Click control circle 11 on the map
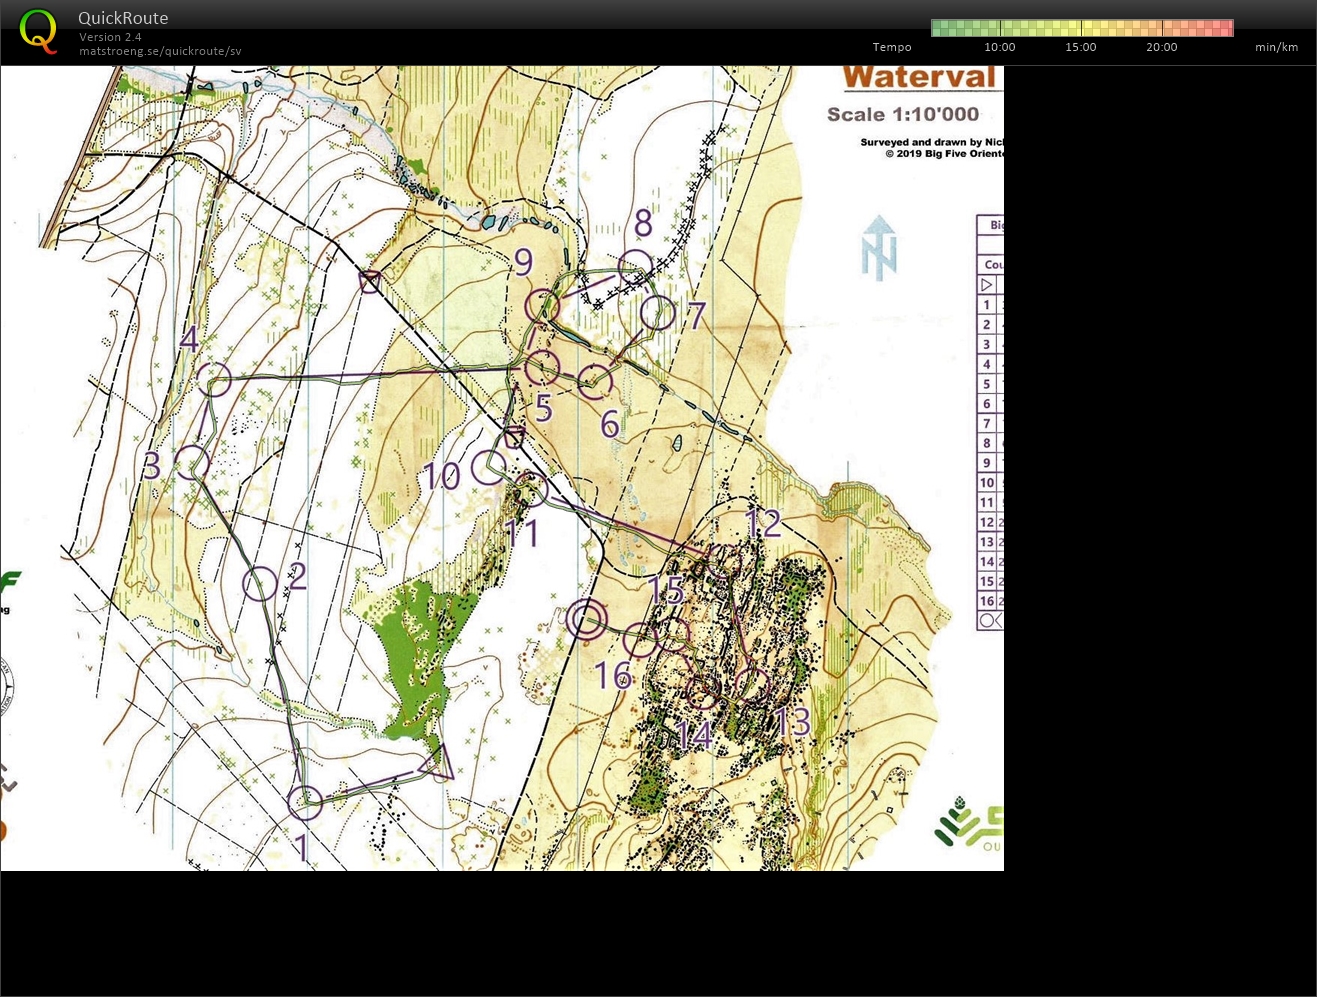This screenshot has height=997, width=1317. pos(532,489)
